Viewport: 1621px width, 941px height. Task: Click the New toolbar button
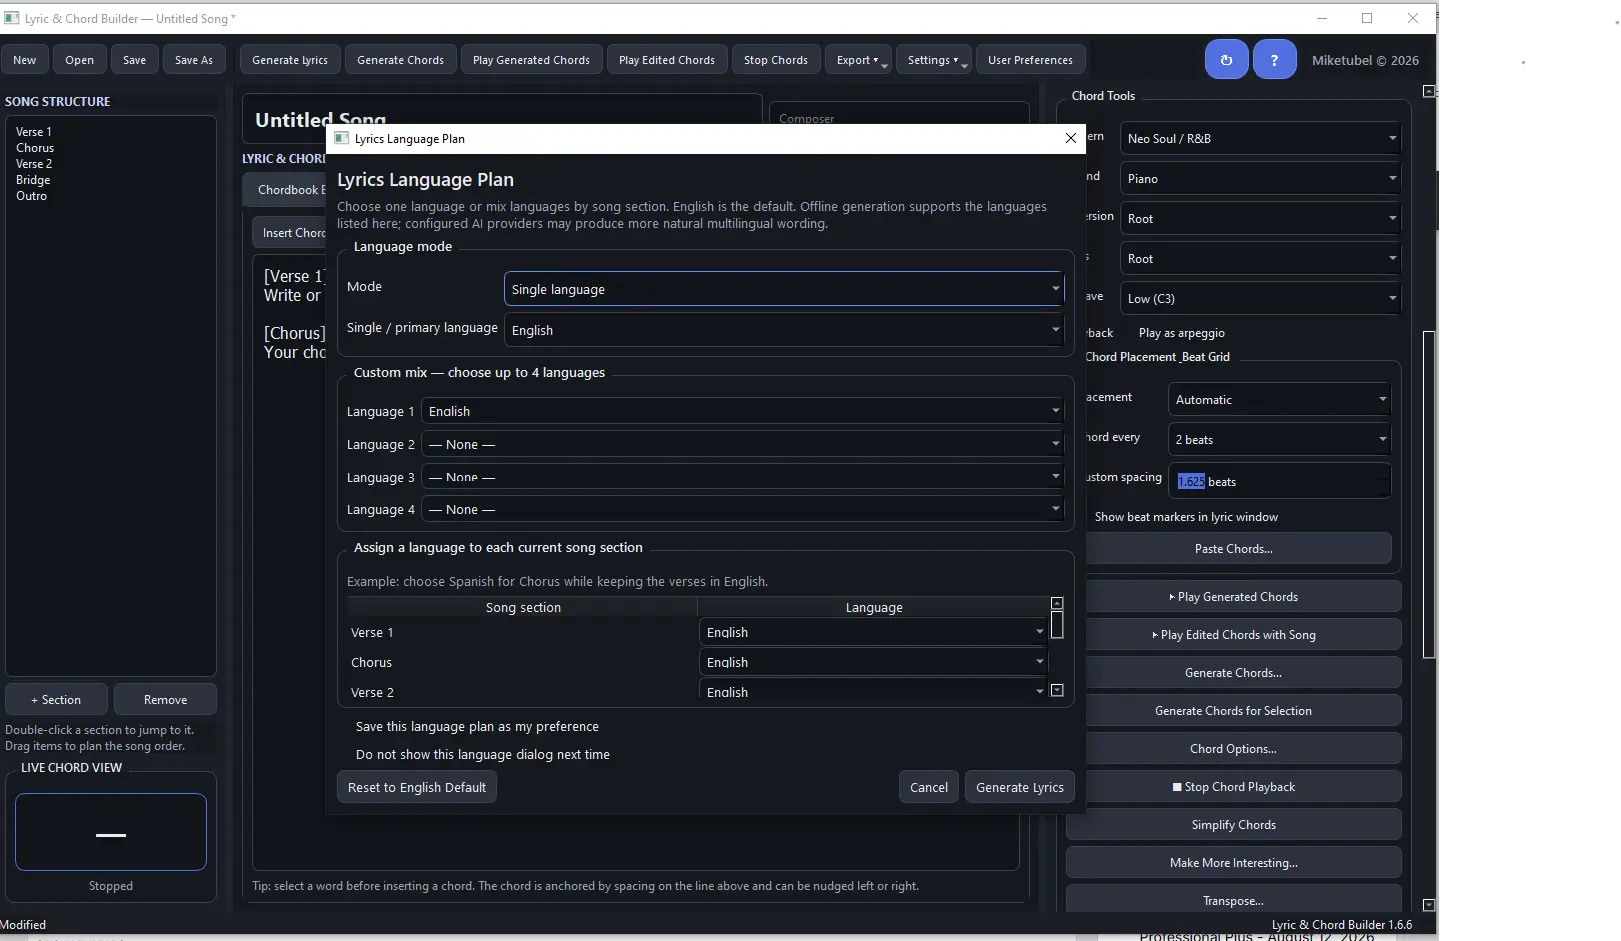(25, 60)
